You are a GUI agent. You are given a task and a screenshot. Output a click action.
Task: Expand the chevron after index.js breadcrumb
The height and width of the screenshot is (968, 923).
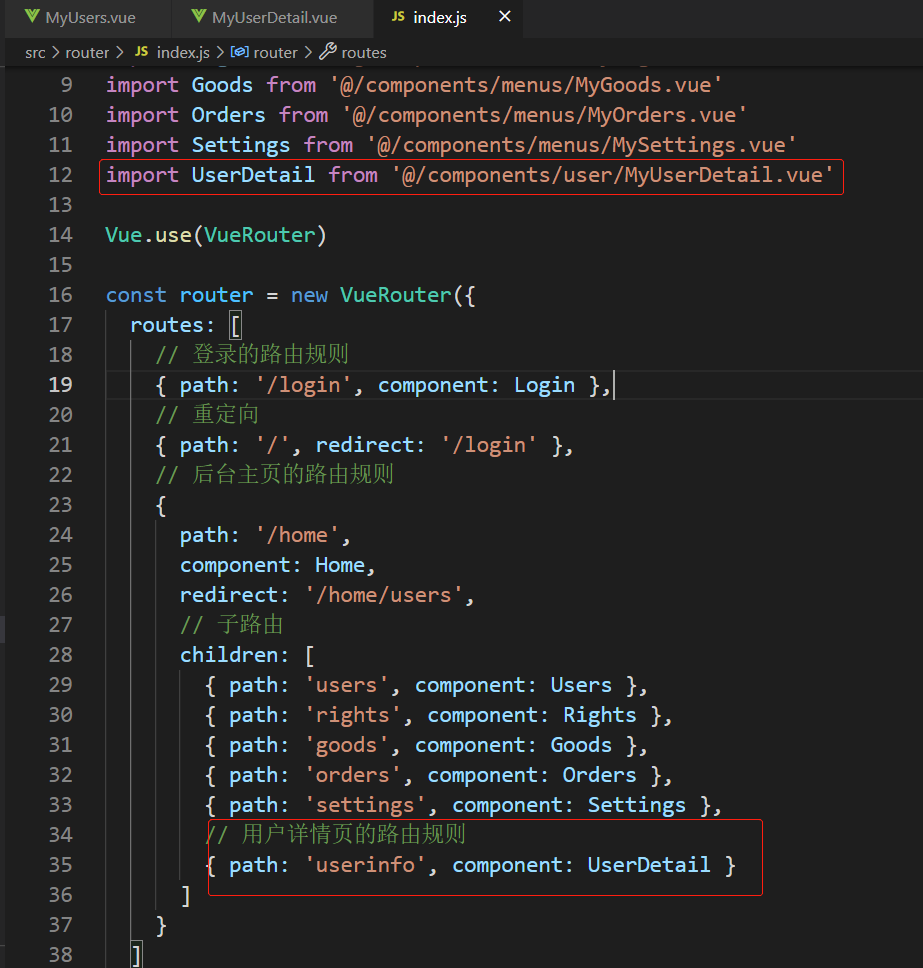220,53
